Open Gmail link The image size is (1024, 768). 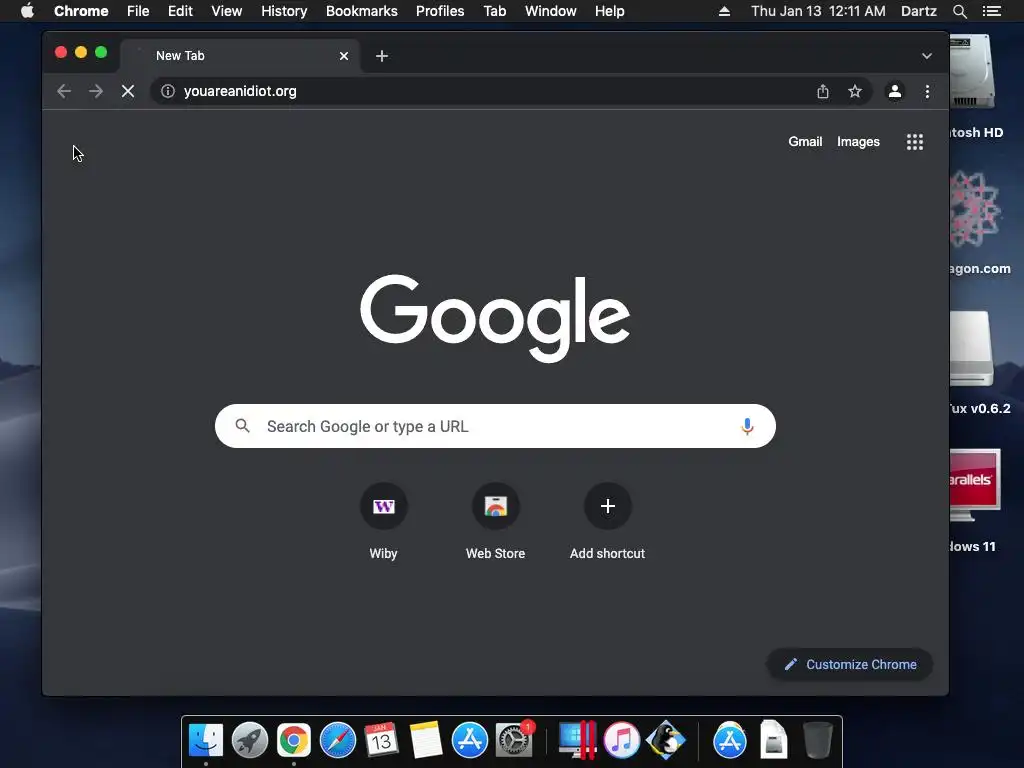click(805, 142)
